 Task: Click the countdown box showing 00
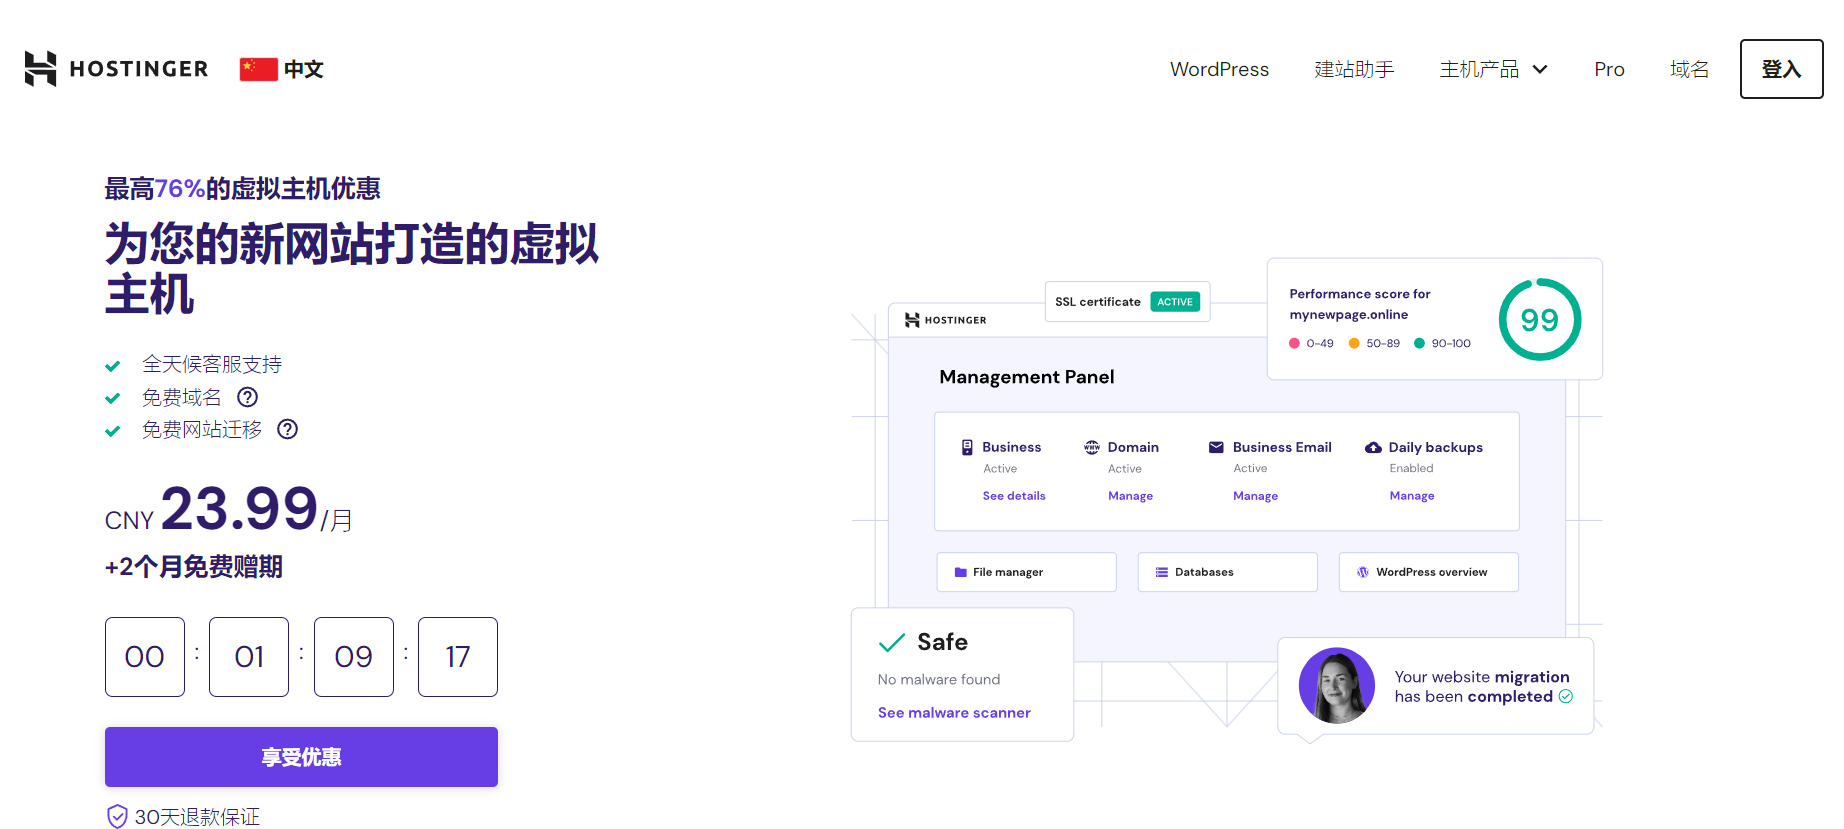(145, 657)
